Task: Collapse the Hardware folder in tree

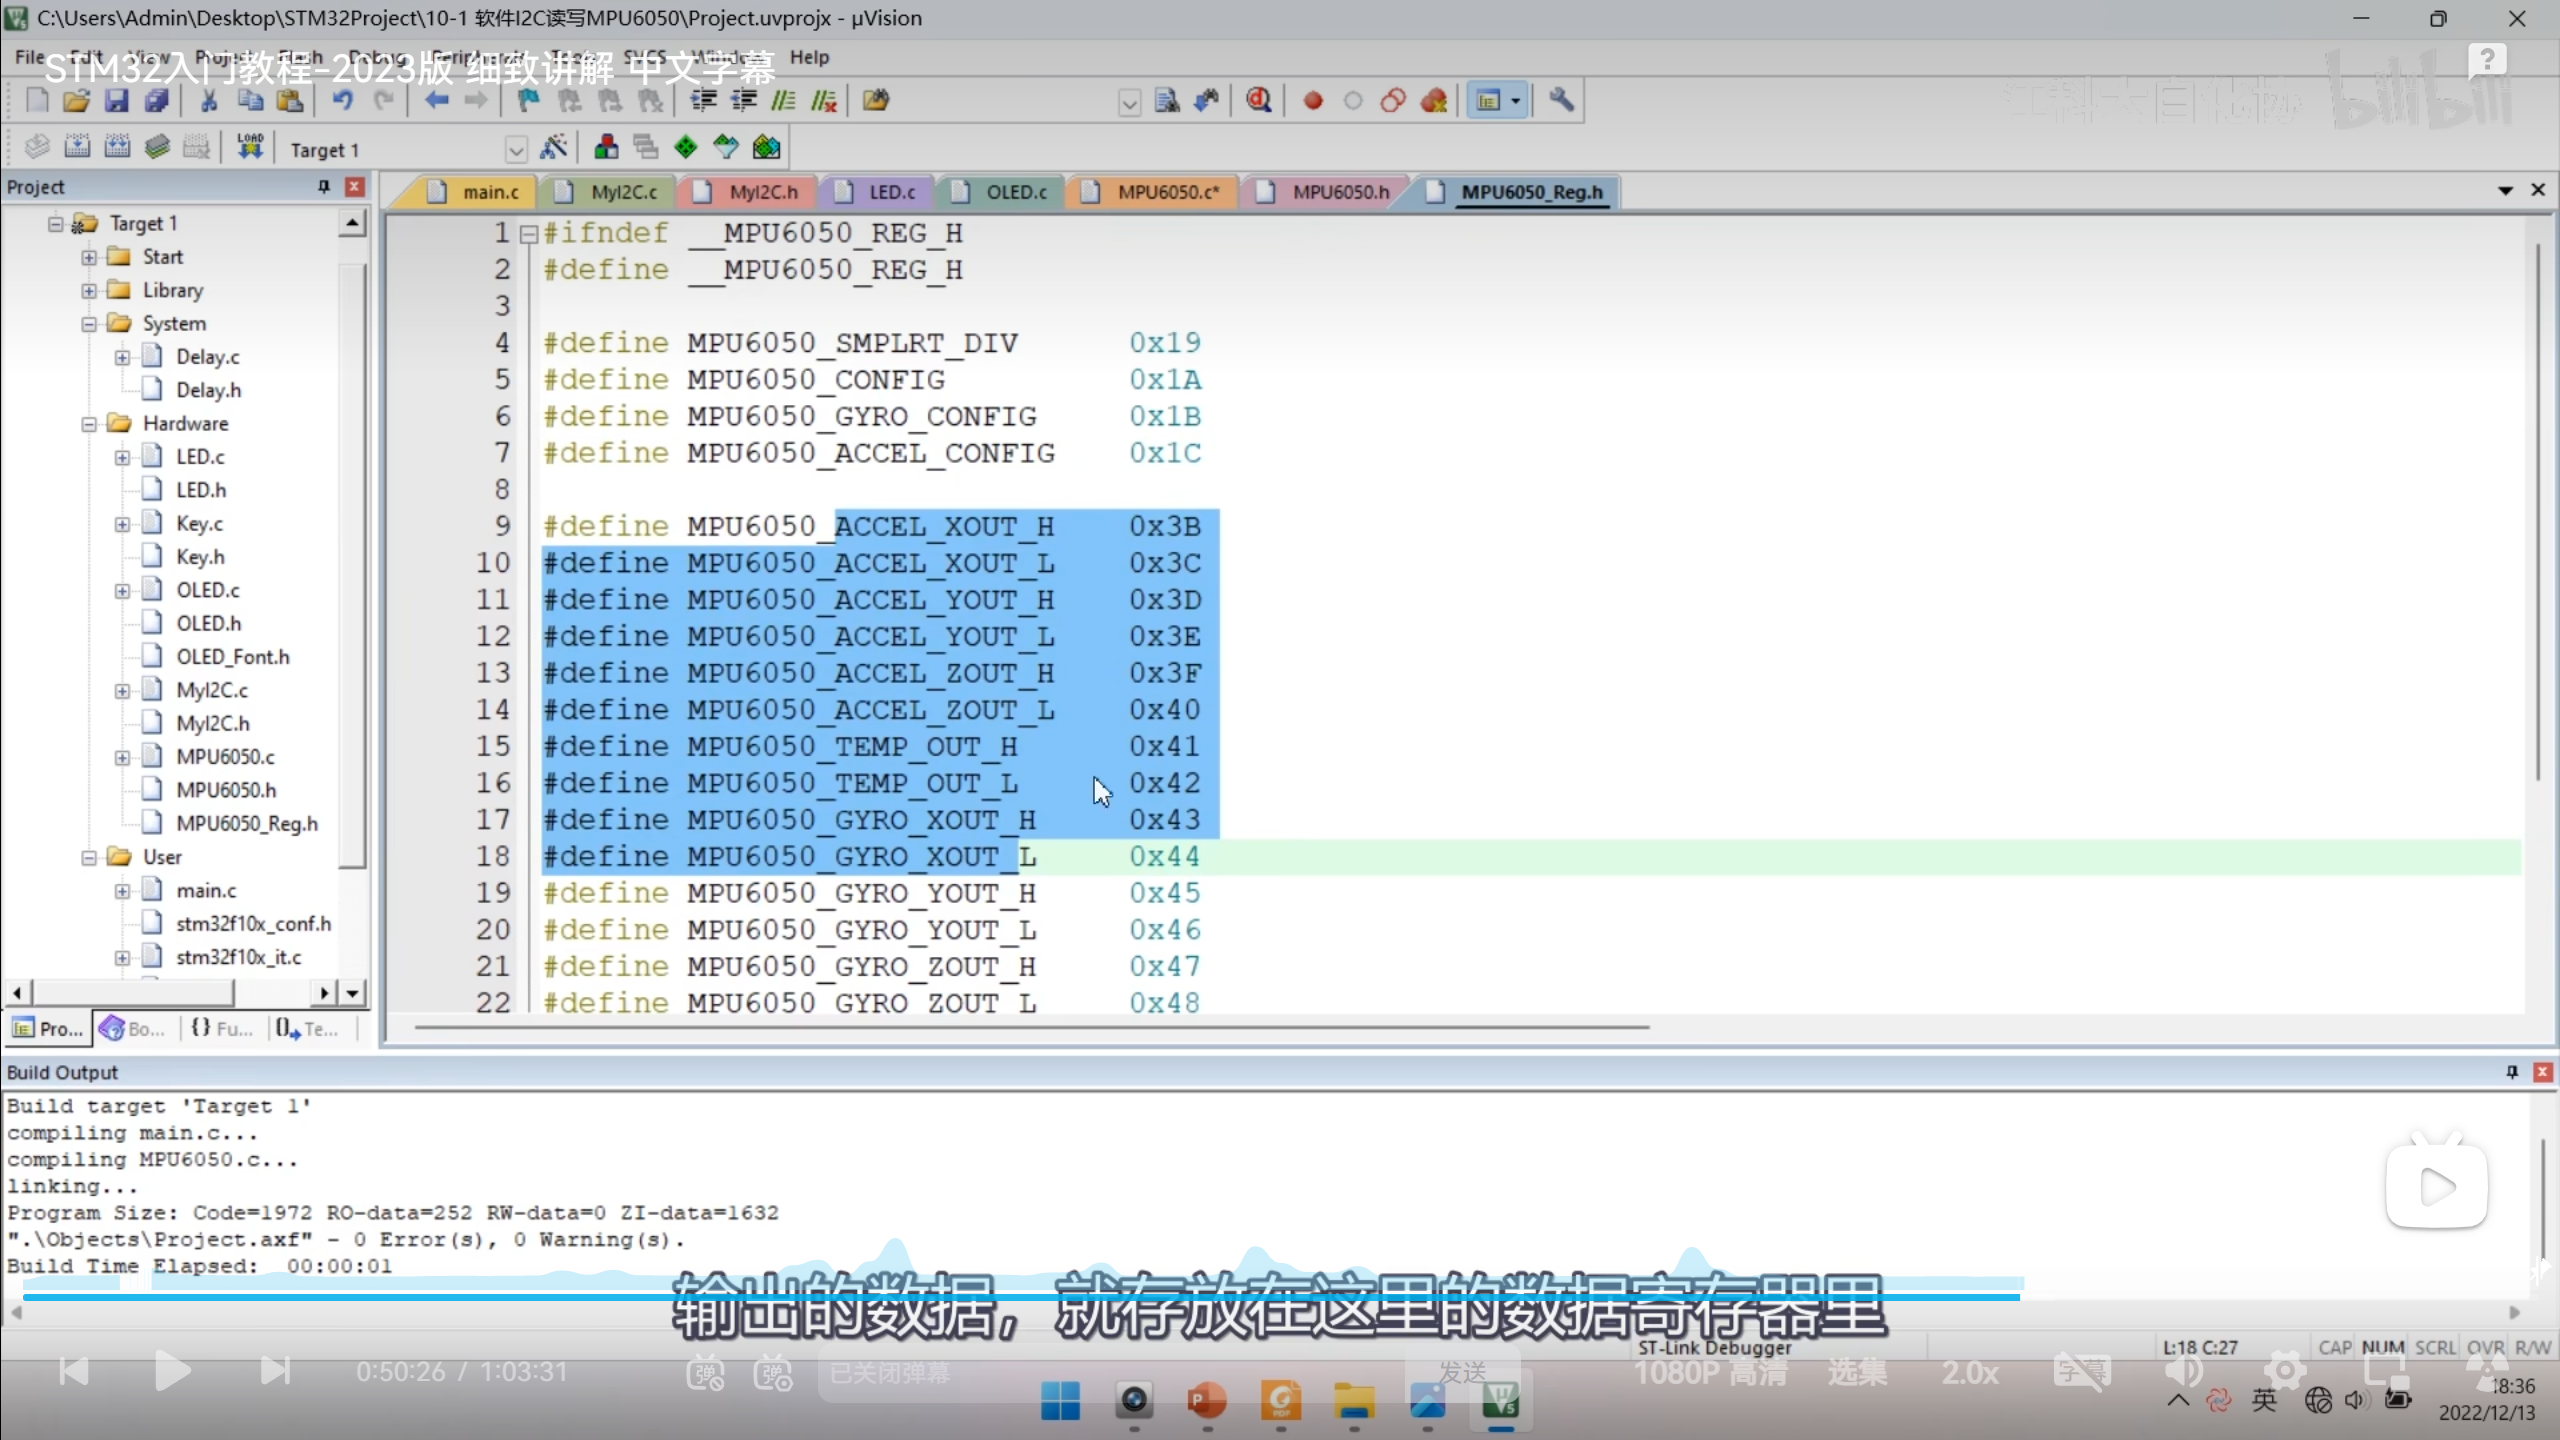Action: [89, 424]
